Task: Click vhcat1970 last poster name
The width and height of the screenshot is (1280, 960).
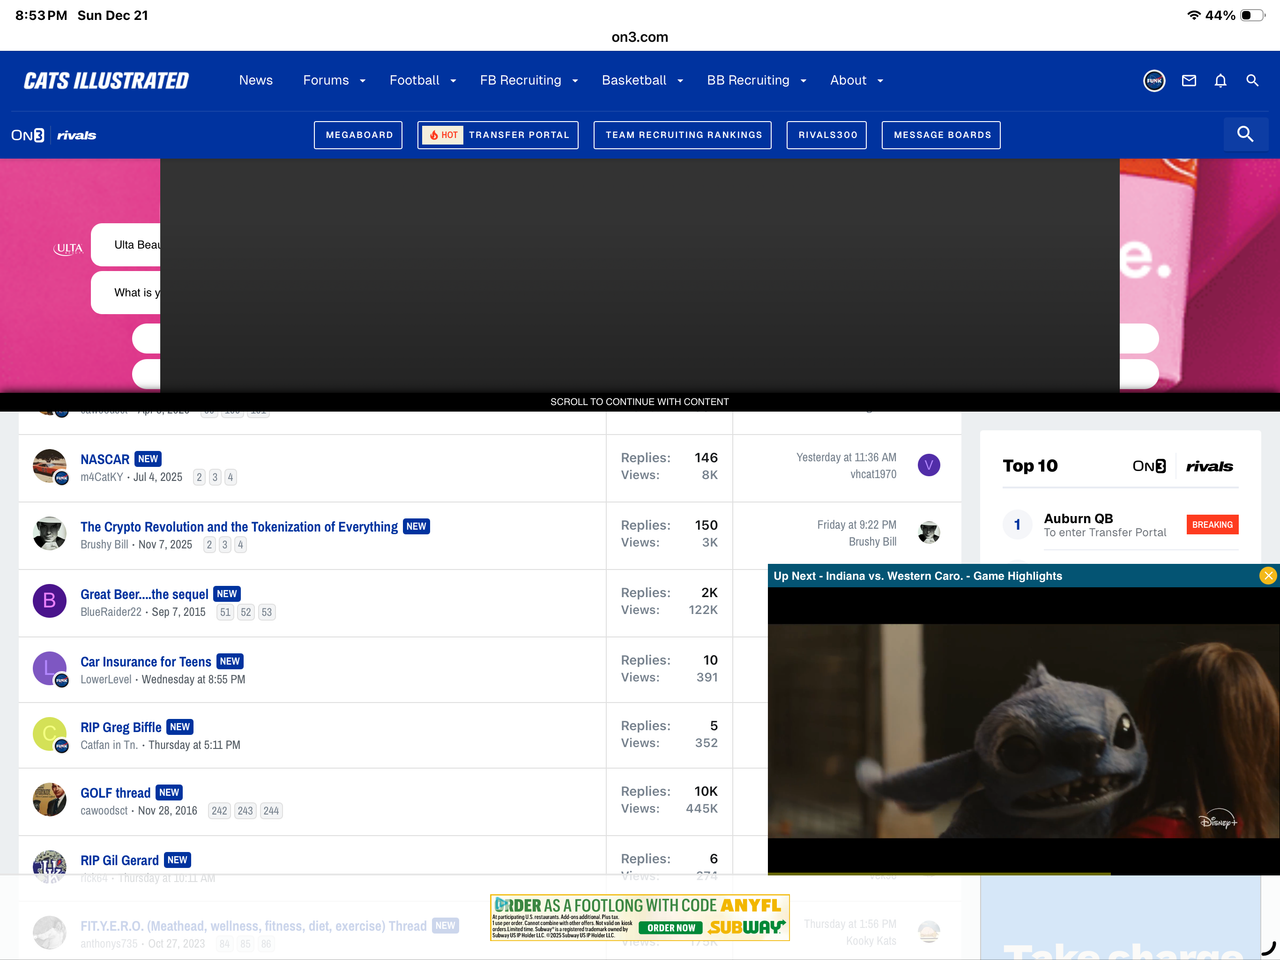Action: pyautogui.click(x=873, y=474)
